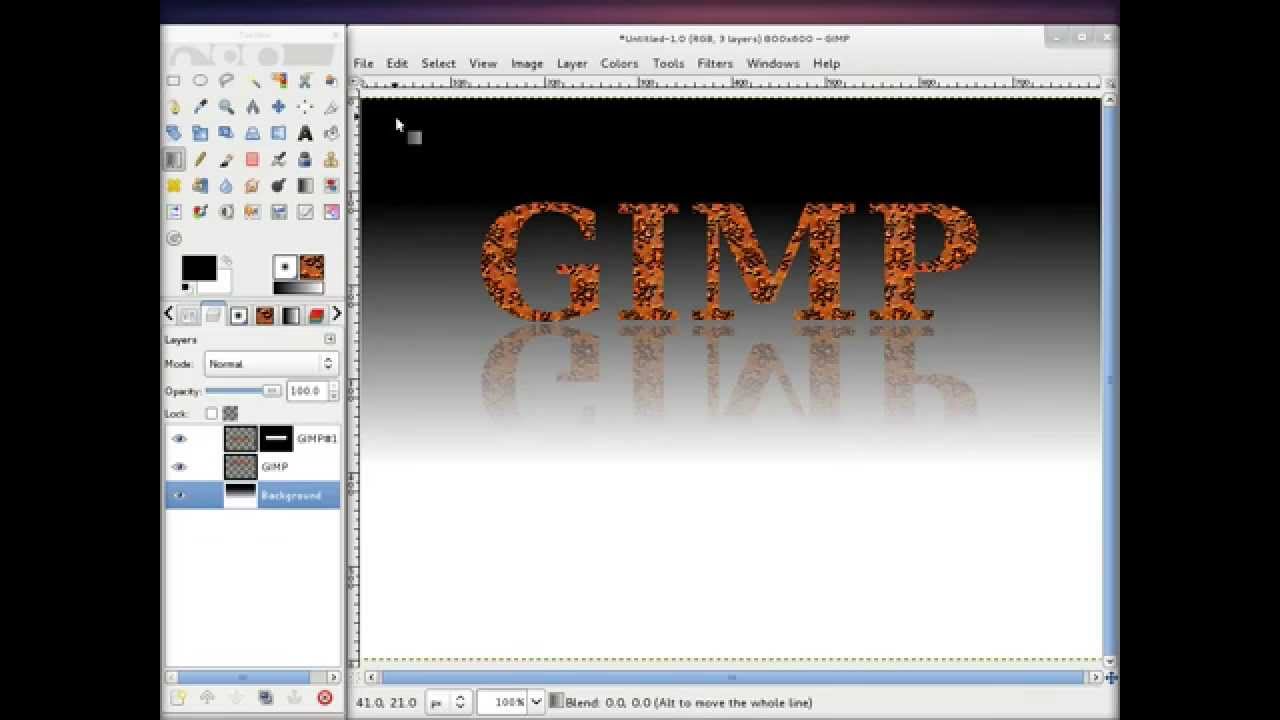Select the Pencil tool
The width and height of the screenshot is (1280, 720).
pyautogui.click(x=200, y=159)
